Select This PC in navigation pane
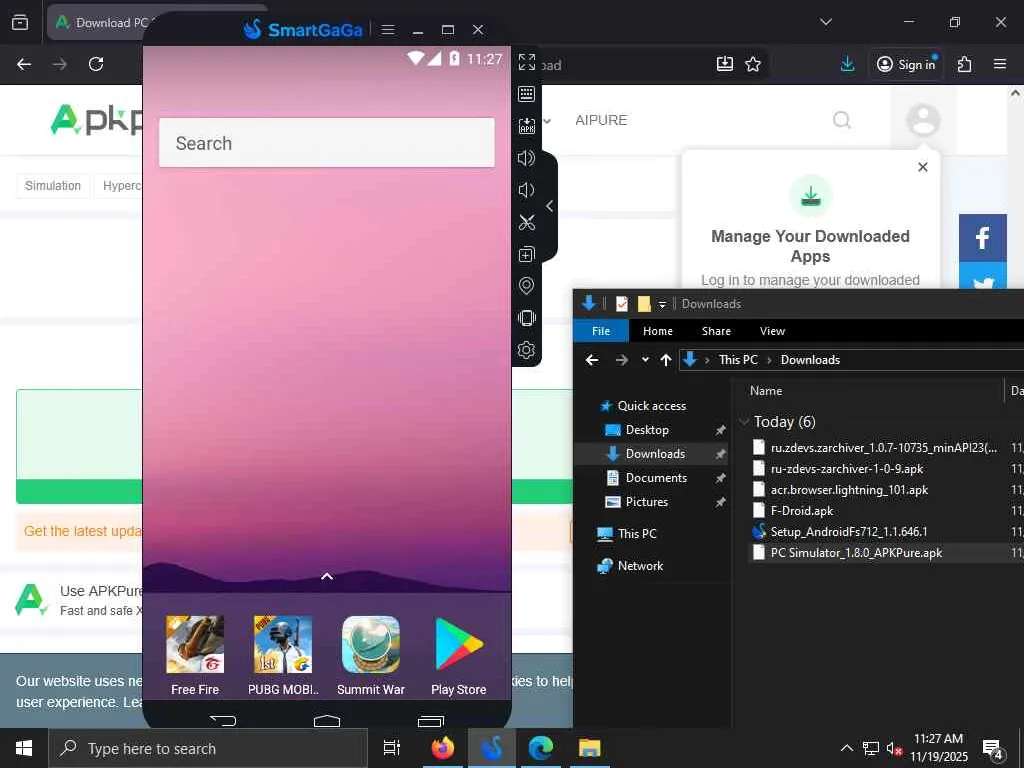1024x768 pixels. (x=637, y=534)
